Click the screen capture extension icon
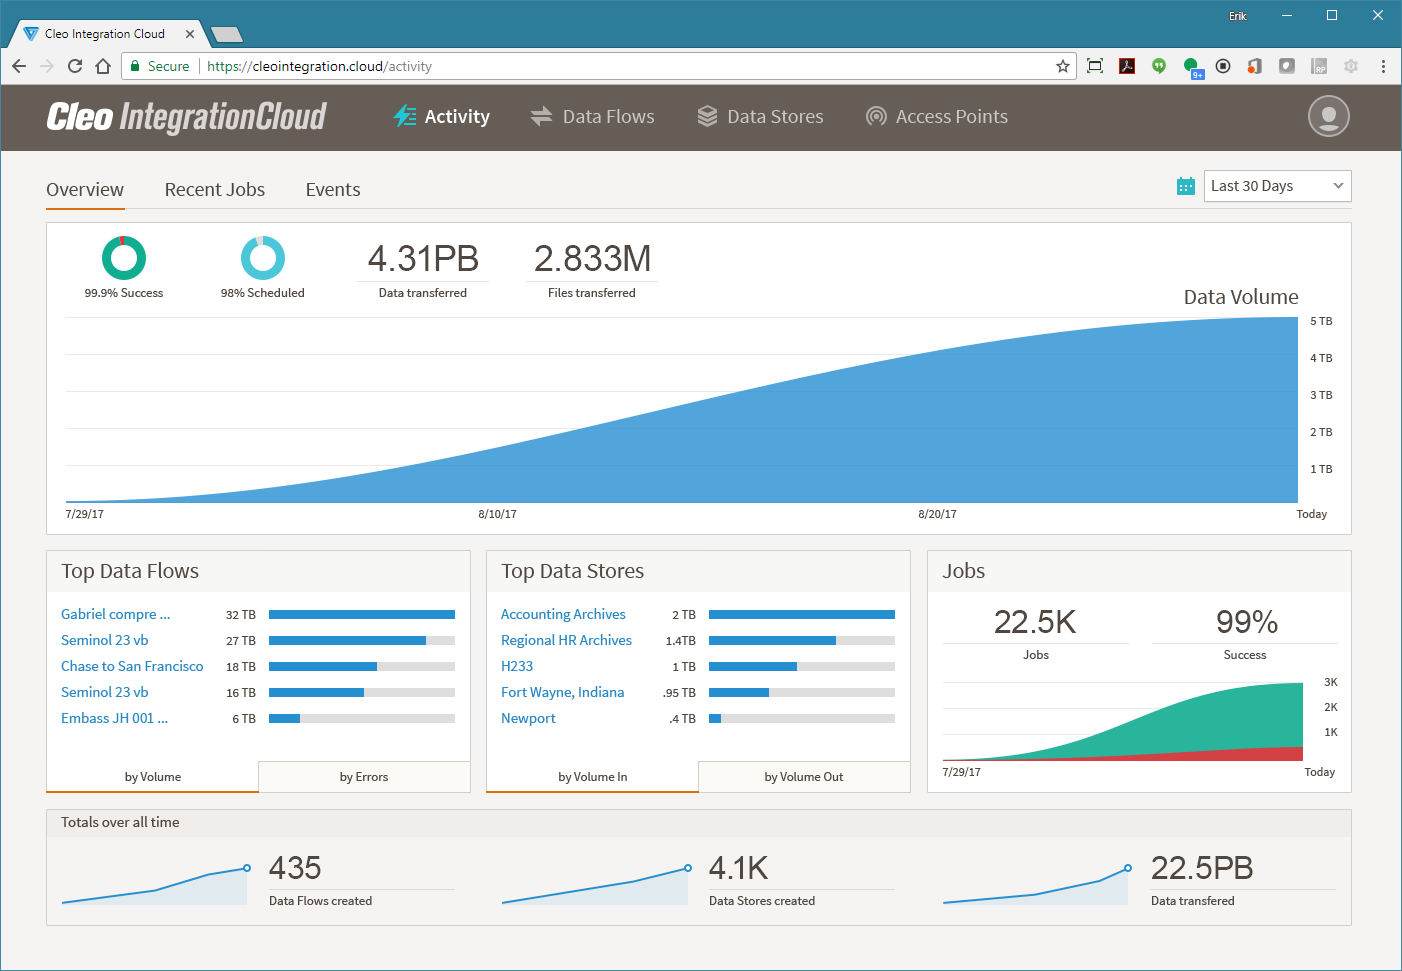This screenshot has height=971, width=1402. (x=1095, y=66)
